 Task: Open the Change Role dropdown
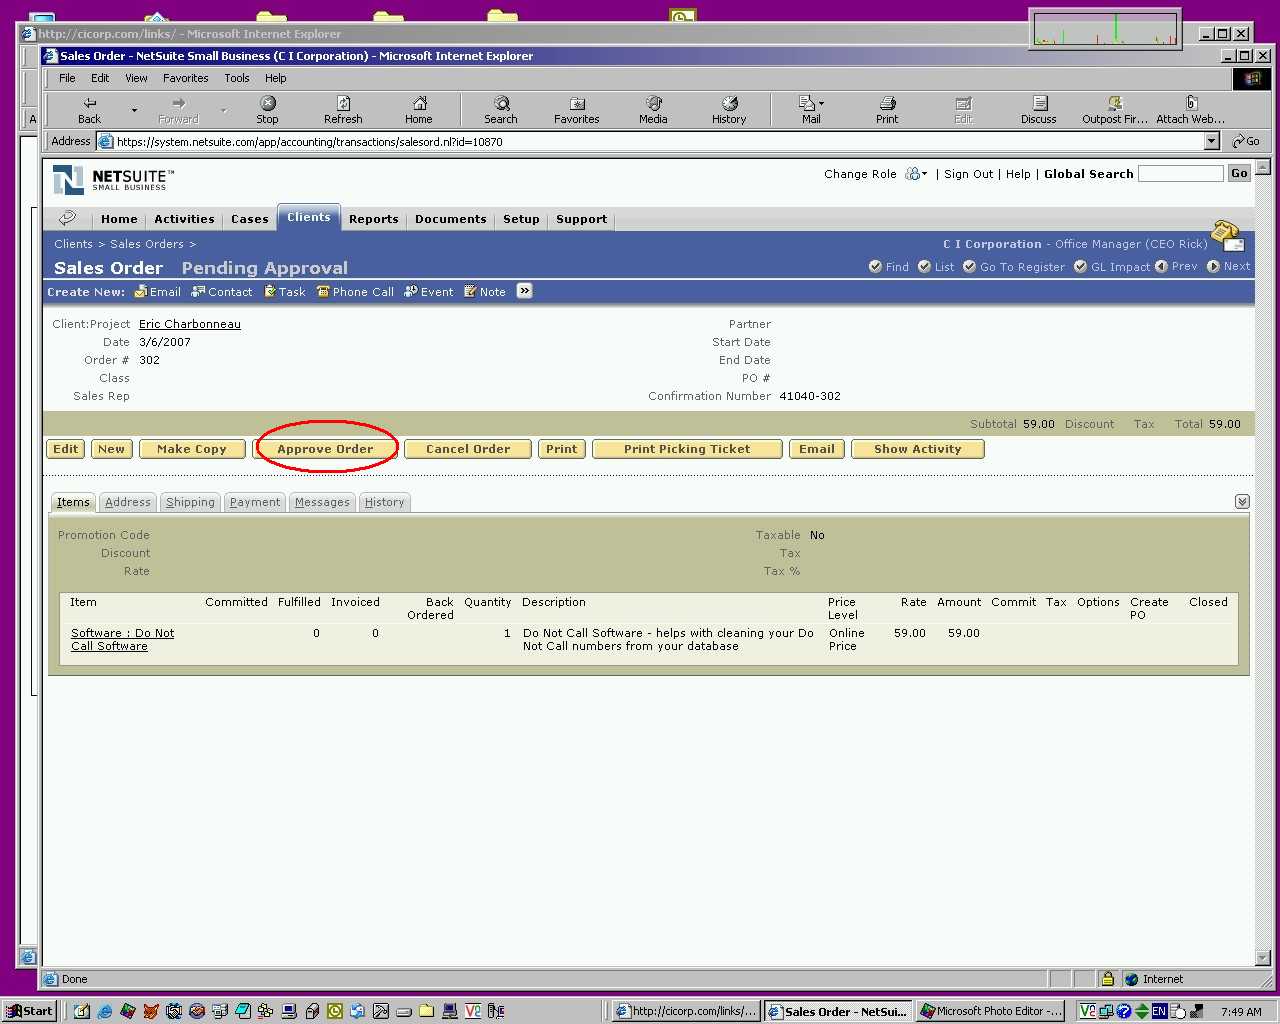[x=916, y=174]
